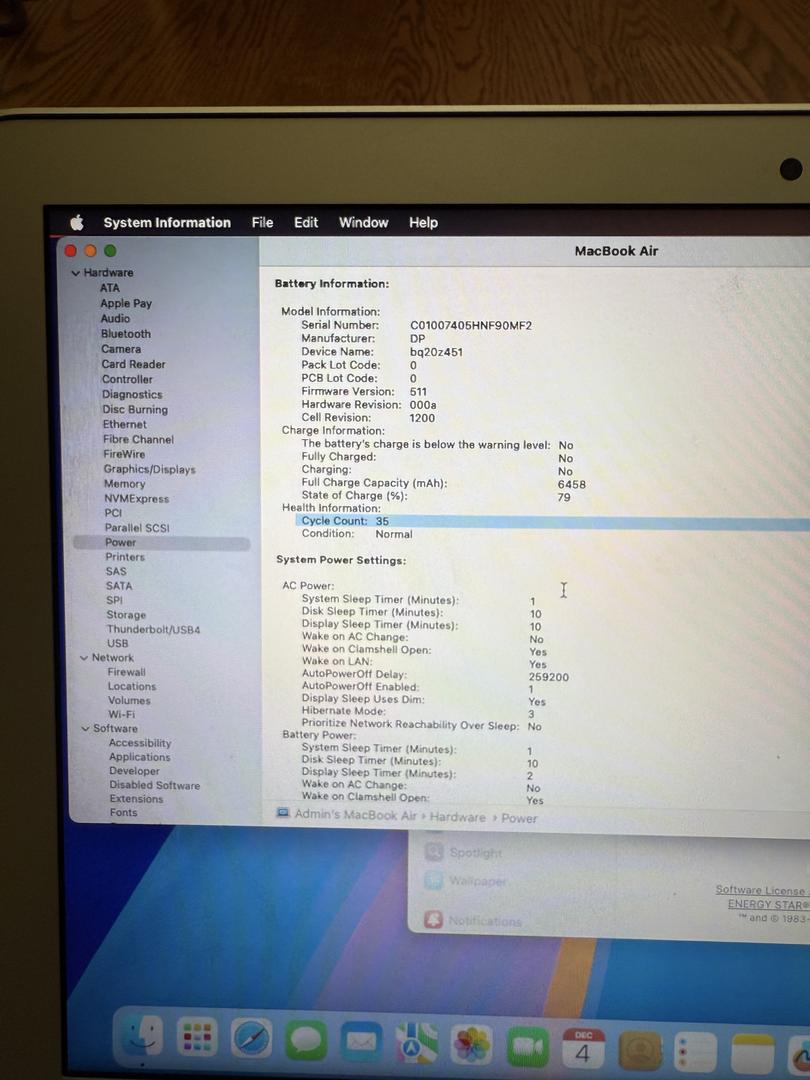Open Finder from the Dock
The height and width of the screenshot is (1080, 810).
point(142,1042)
